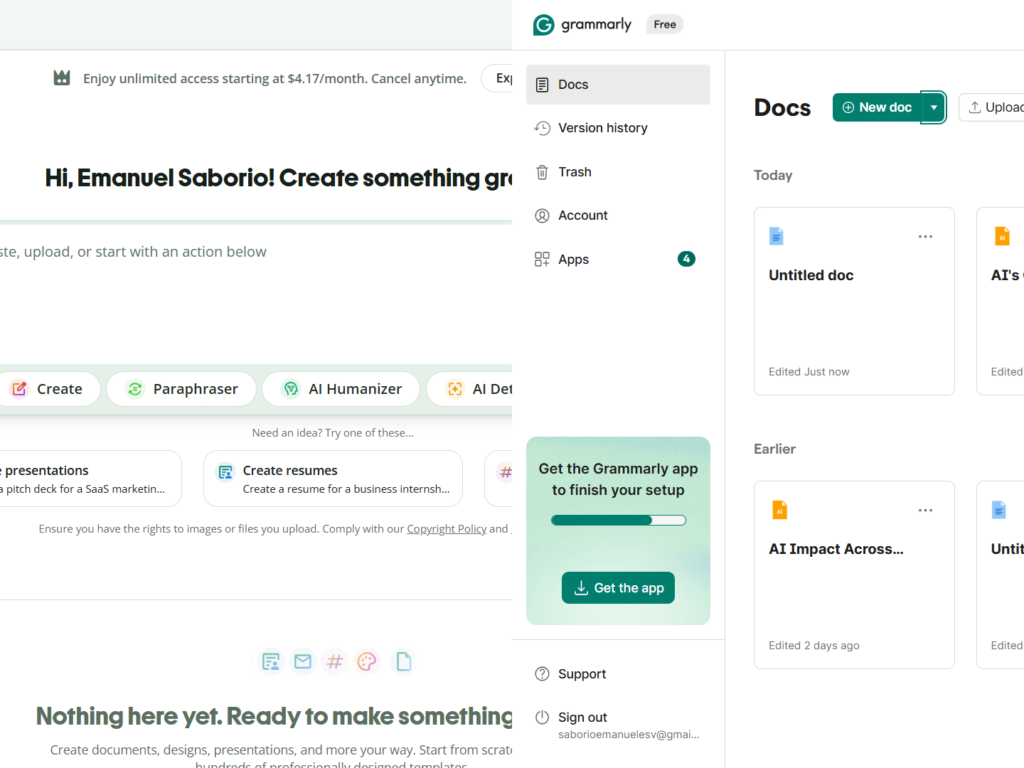This screenshot has width=1024, height=768.
Task: Click the Support question mark icon
Action: (x=542, y=674)
